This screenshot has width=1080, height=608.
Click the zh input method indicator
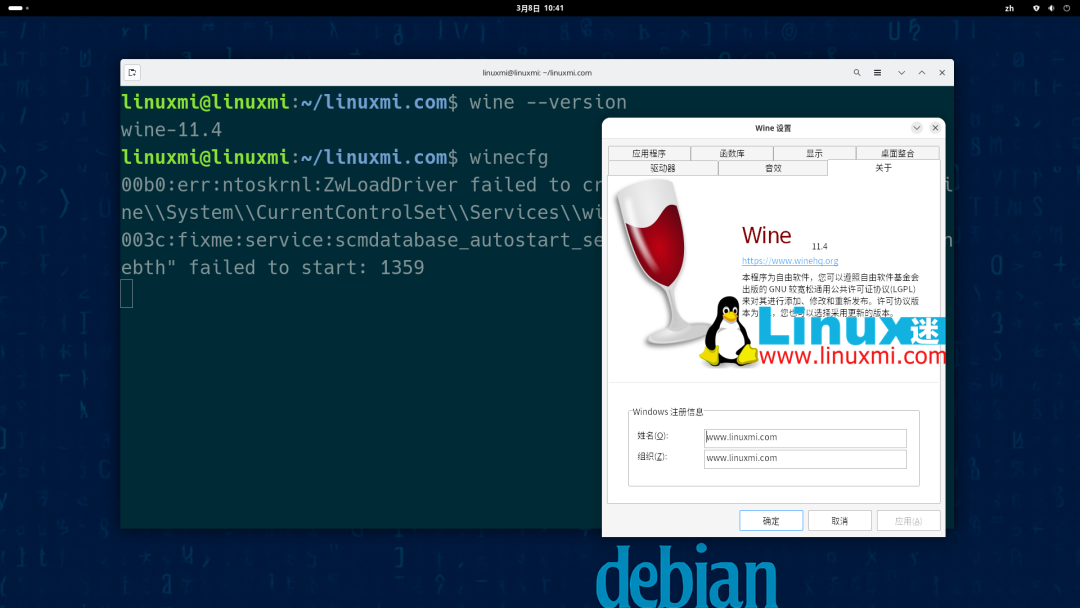coord(1009,7)
